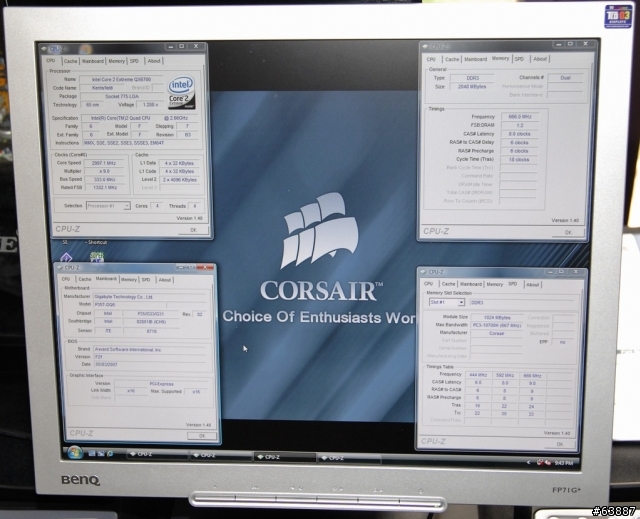The height and width of the screenshot is (519, 640).
Task: Switch to Cache tab in CPU window
Action: (x=70, y=61)
